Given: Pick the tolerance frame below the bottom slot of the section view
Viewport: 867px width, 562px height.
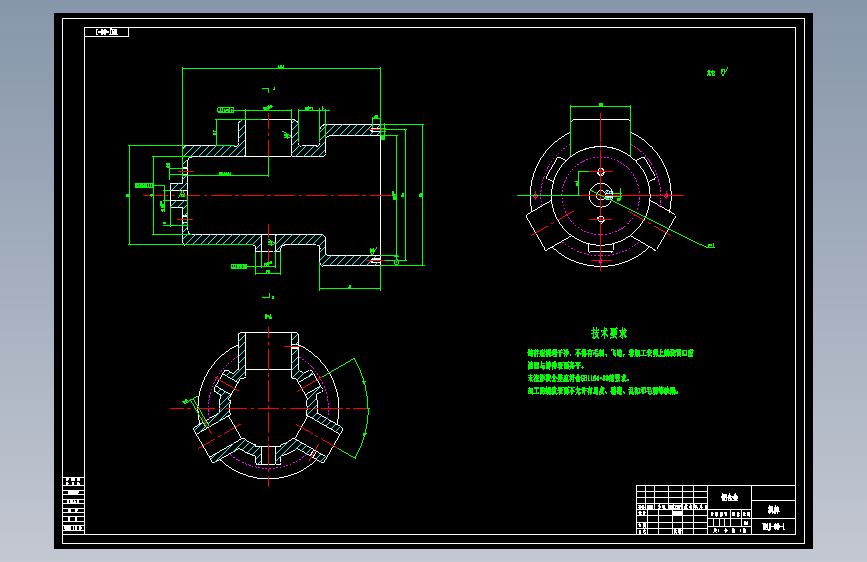Looking at the screenshot, I should tap(239, 267).
